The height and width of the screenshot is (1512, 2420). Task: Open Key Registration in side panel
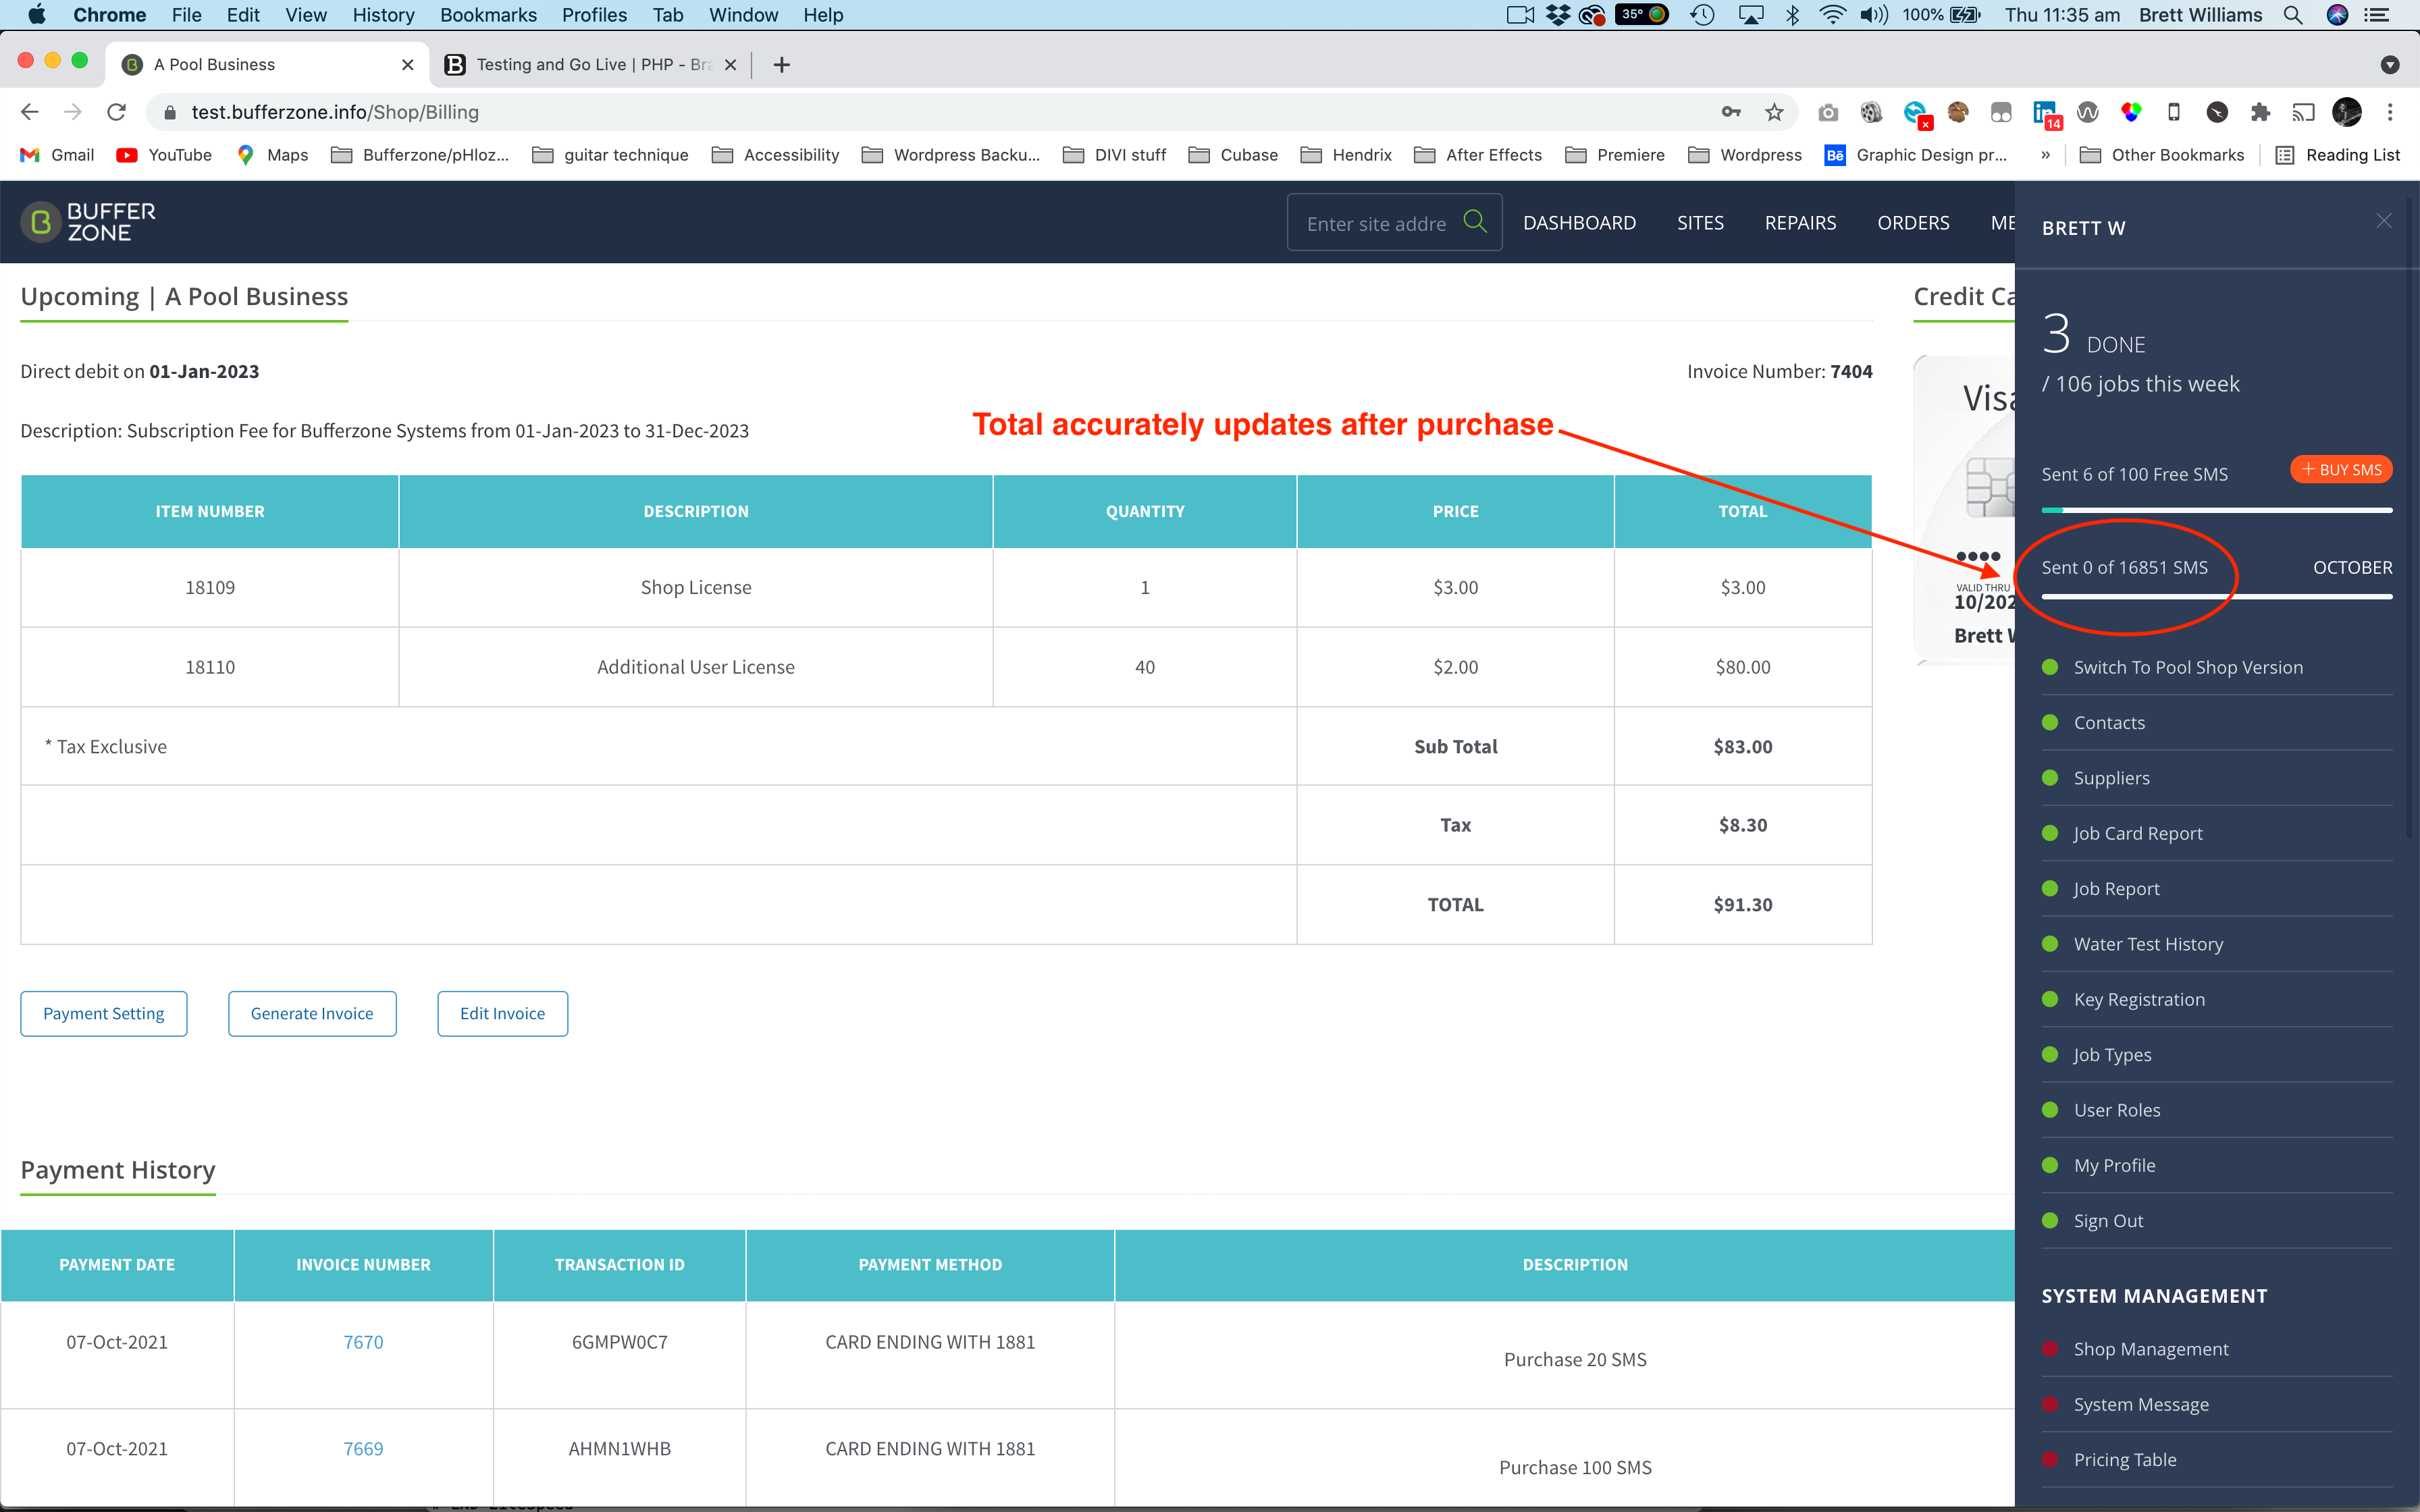[x=2139, y=999]
